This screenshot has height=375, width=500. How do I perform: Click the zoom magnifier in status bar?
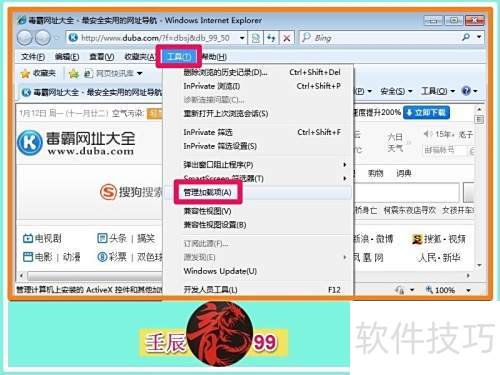click(429, 289)
